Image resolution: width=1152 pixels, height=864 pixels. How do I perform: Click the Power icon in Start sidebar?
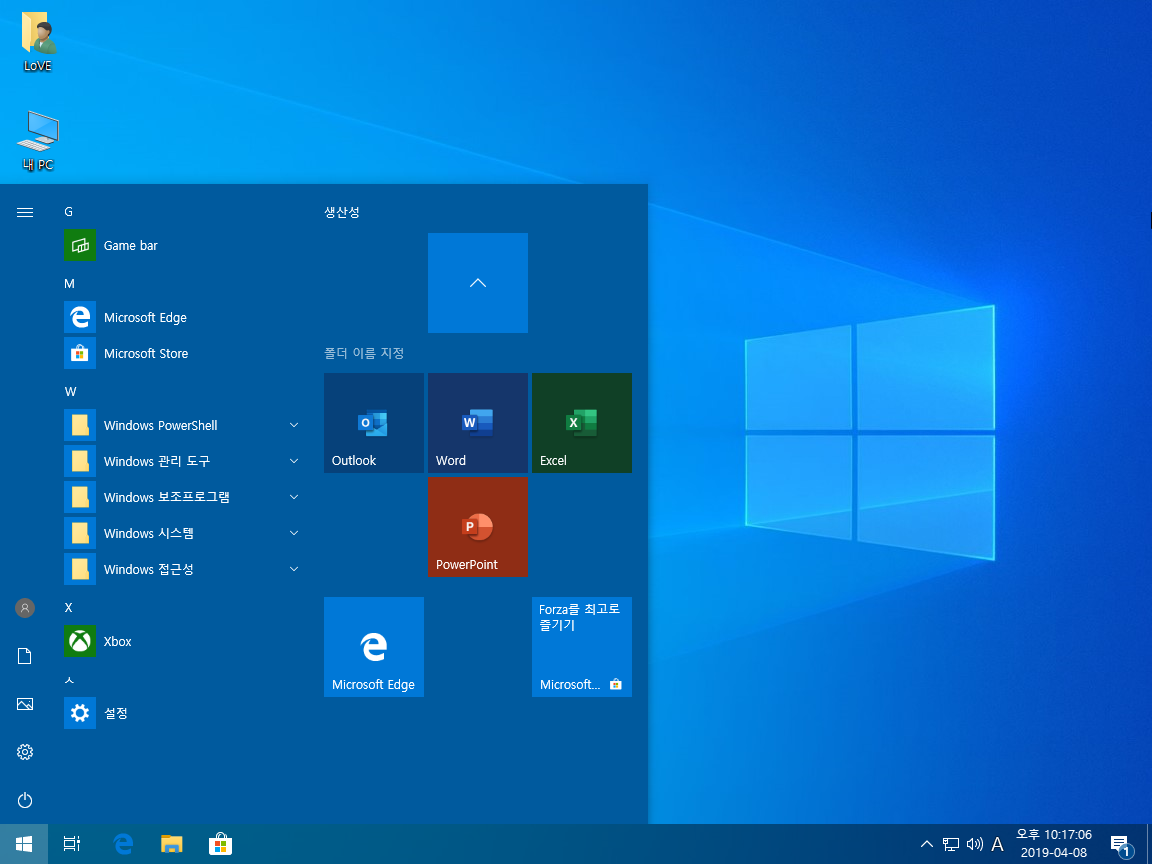pyautogui.click(x=25, y=800)
